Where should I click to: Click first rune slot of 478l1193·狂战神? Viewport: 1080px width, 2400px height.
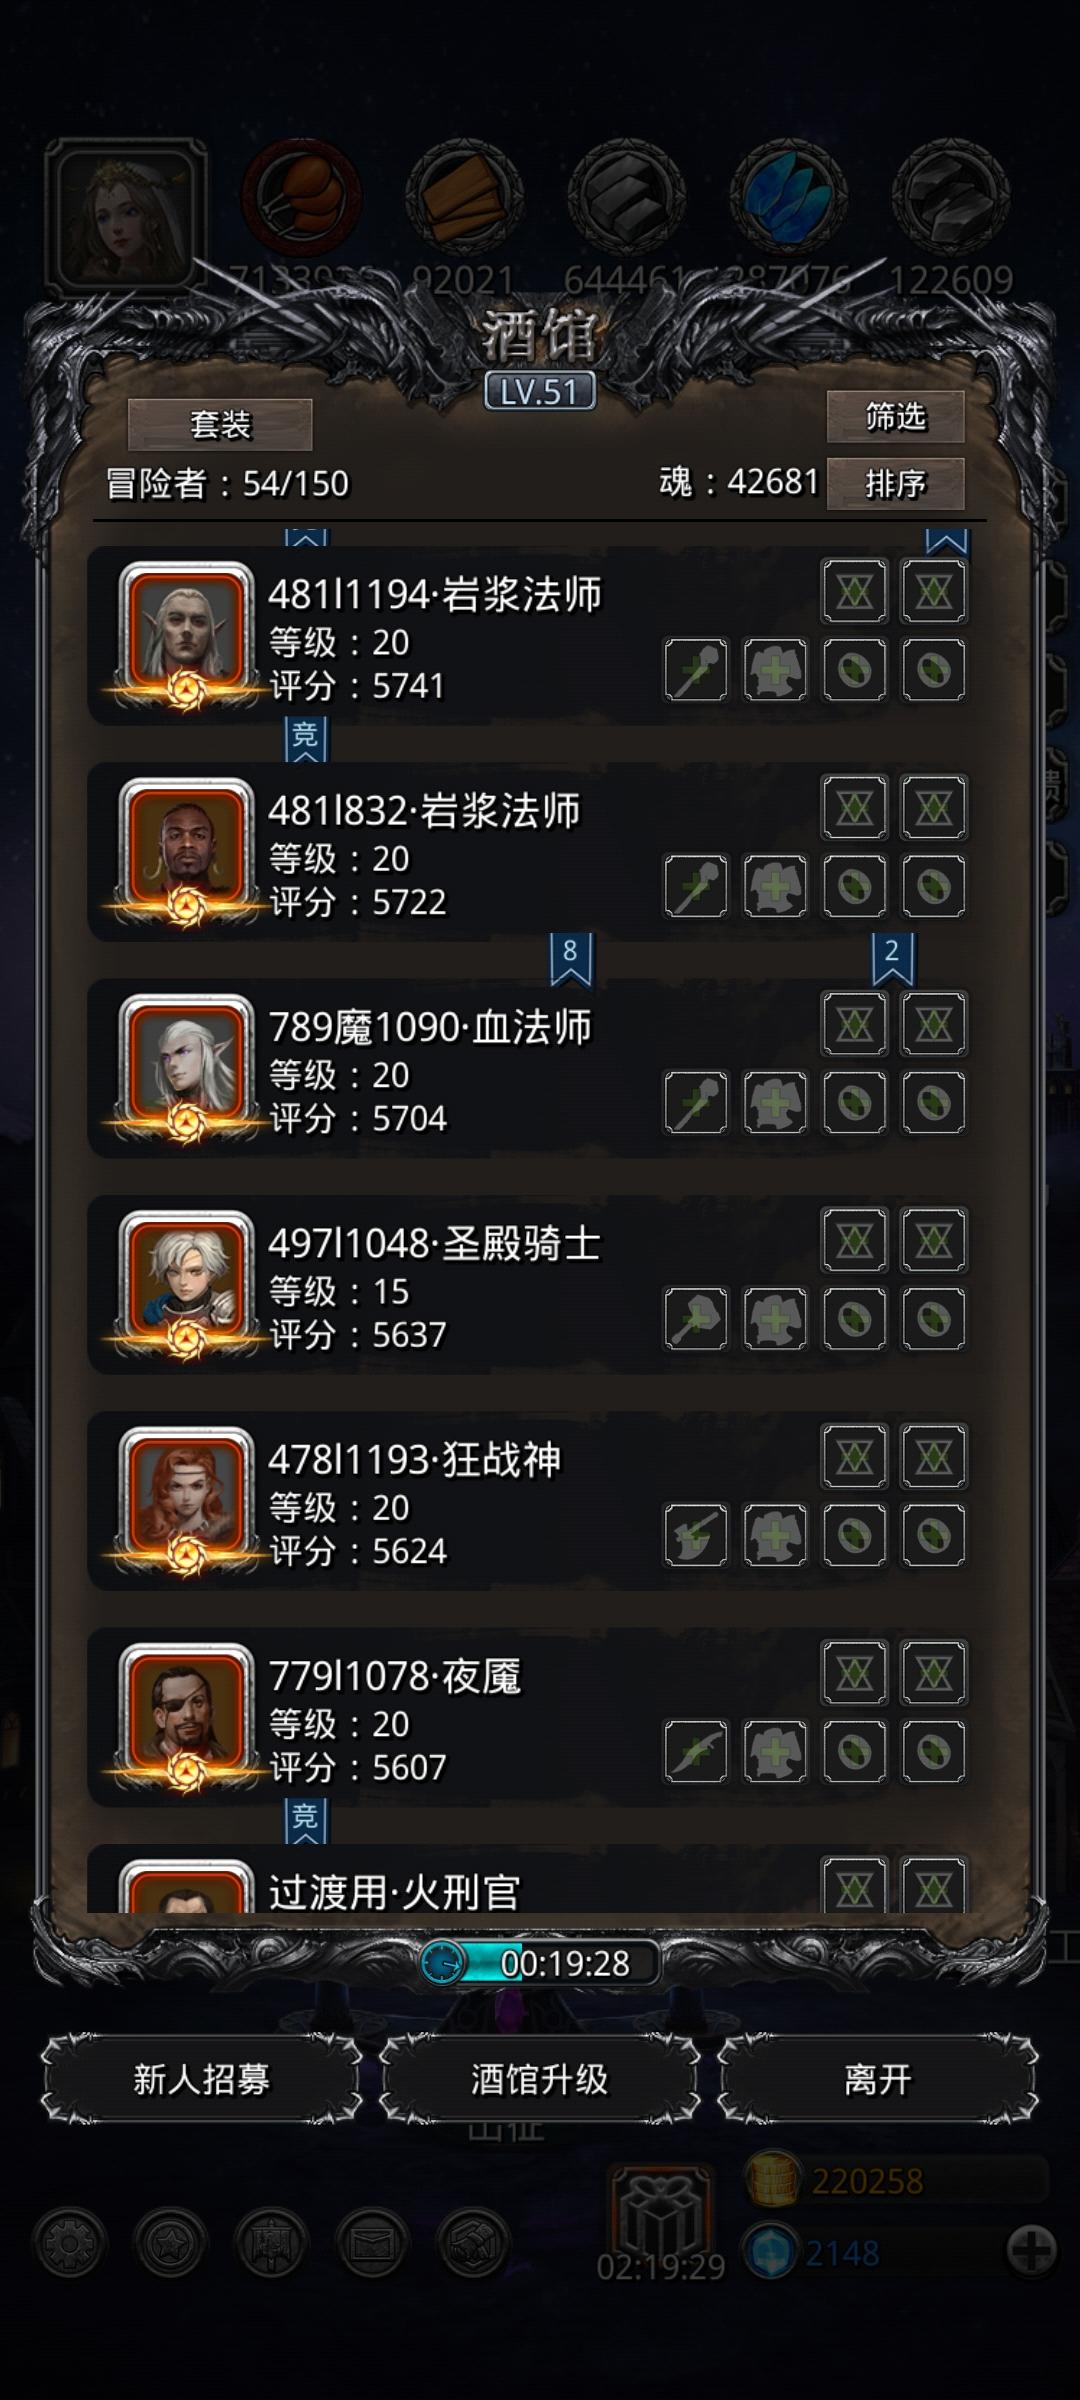point(854,1456)
